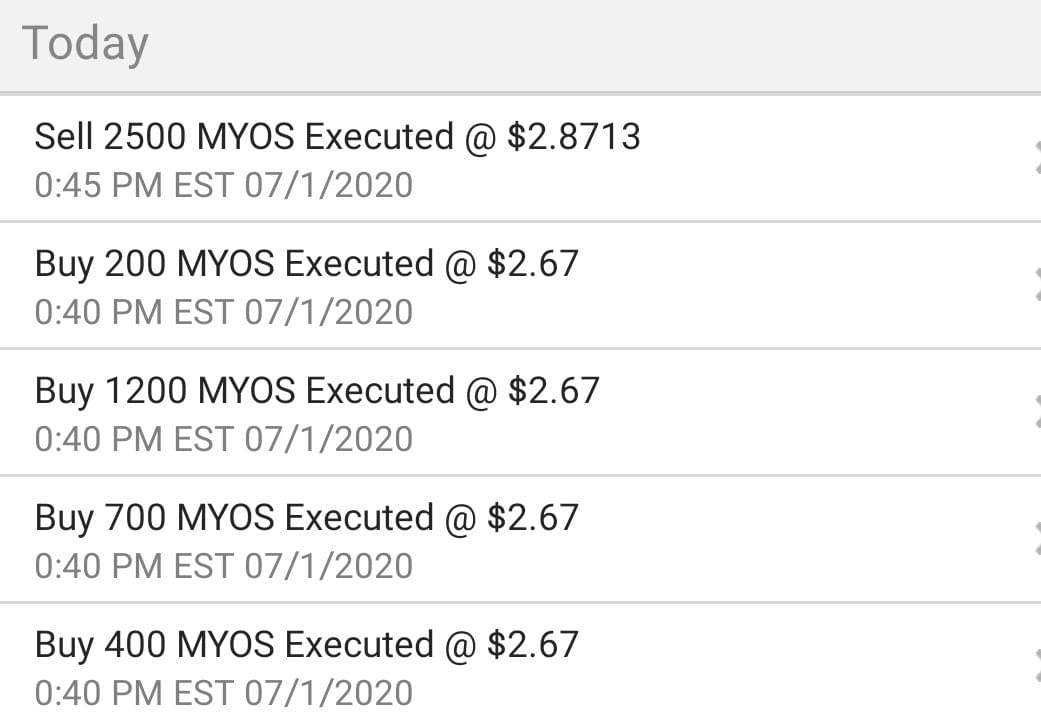
Task: Tap timestamp under Buy 1200 MYOS
Action: pyautogui.click(x=223, y=439)
